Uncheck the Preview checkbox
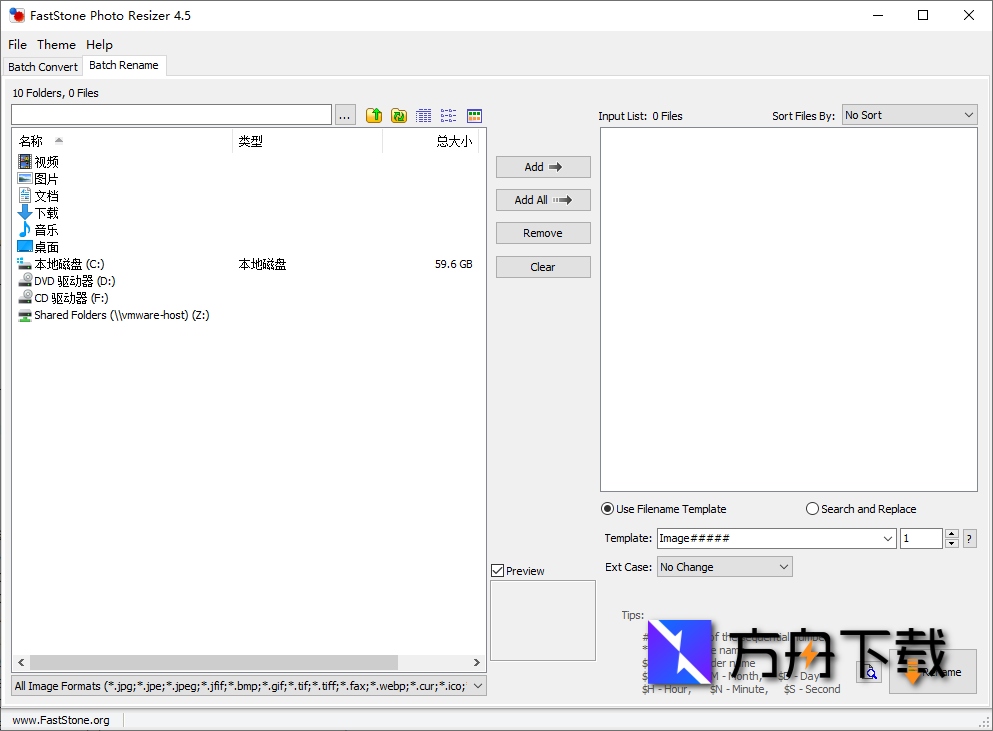The height and width of the screenshot is (731, 993). click(x=498, y=571)
